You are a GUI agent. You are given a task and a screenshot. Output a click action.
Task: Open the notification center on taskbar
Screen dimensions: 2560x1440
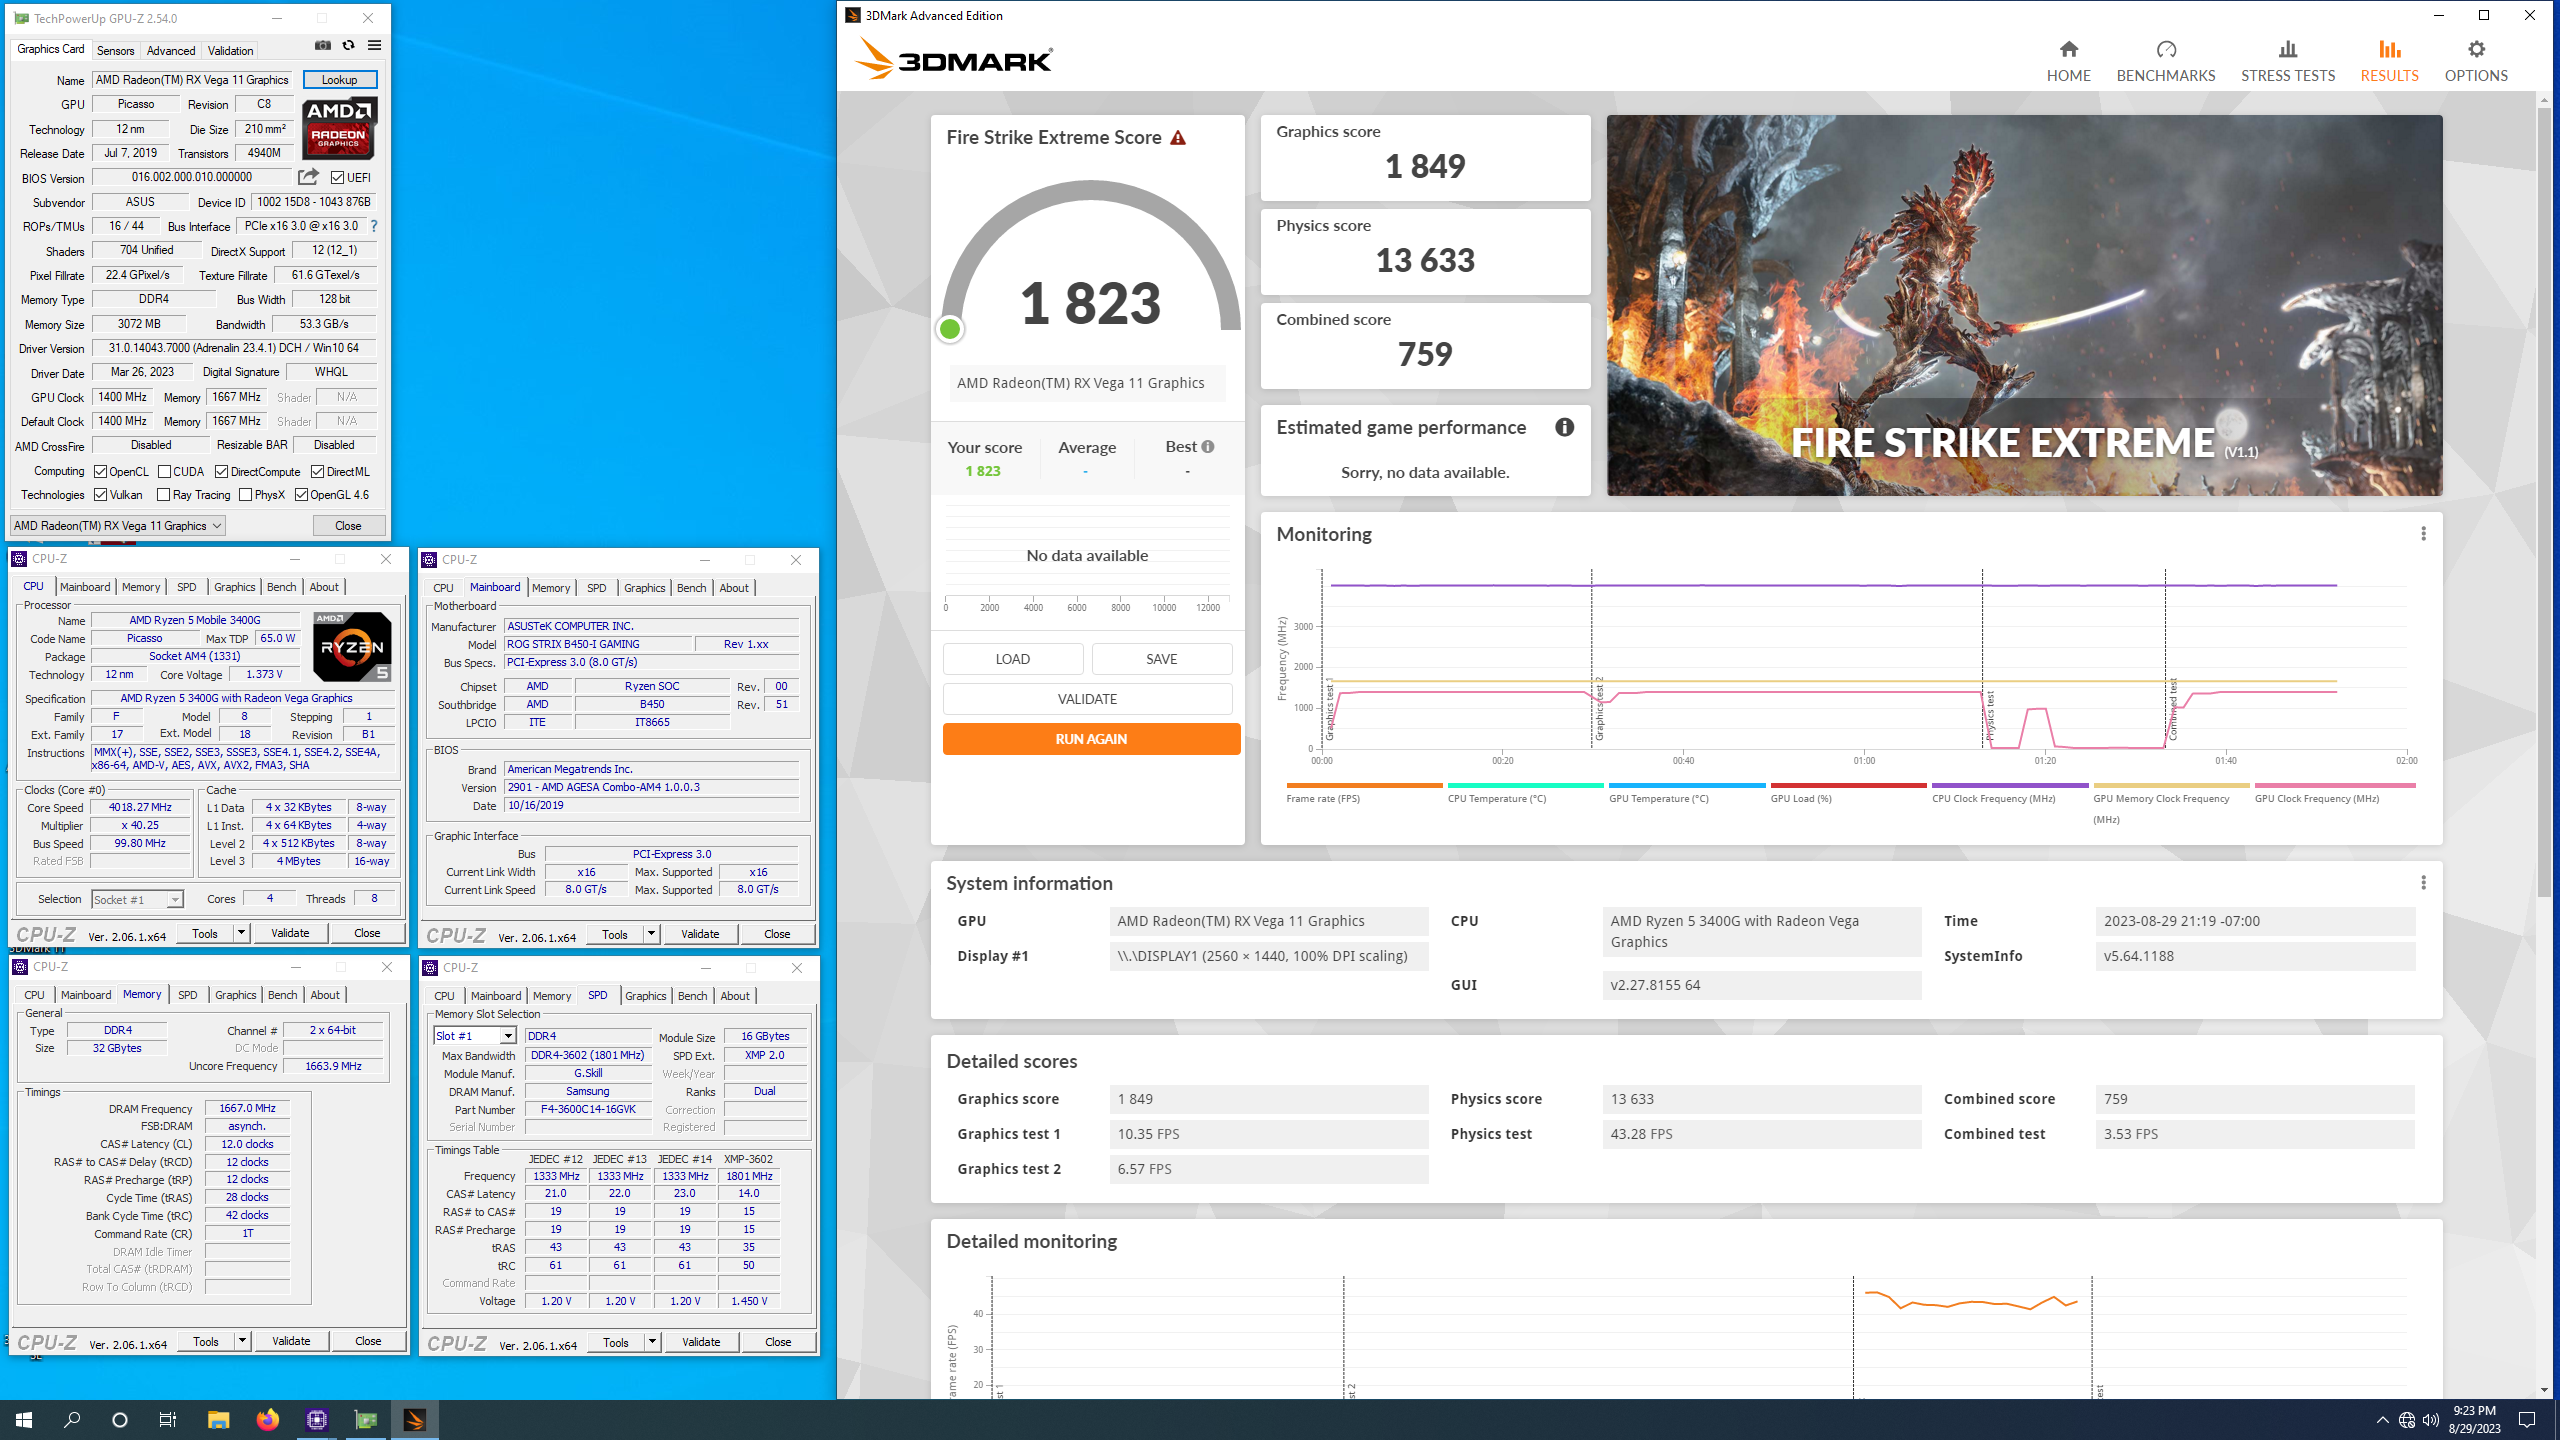pyautogui.click(x=2527, y=1420)
